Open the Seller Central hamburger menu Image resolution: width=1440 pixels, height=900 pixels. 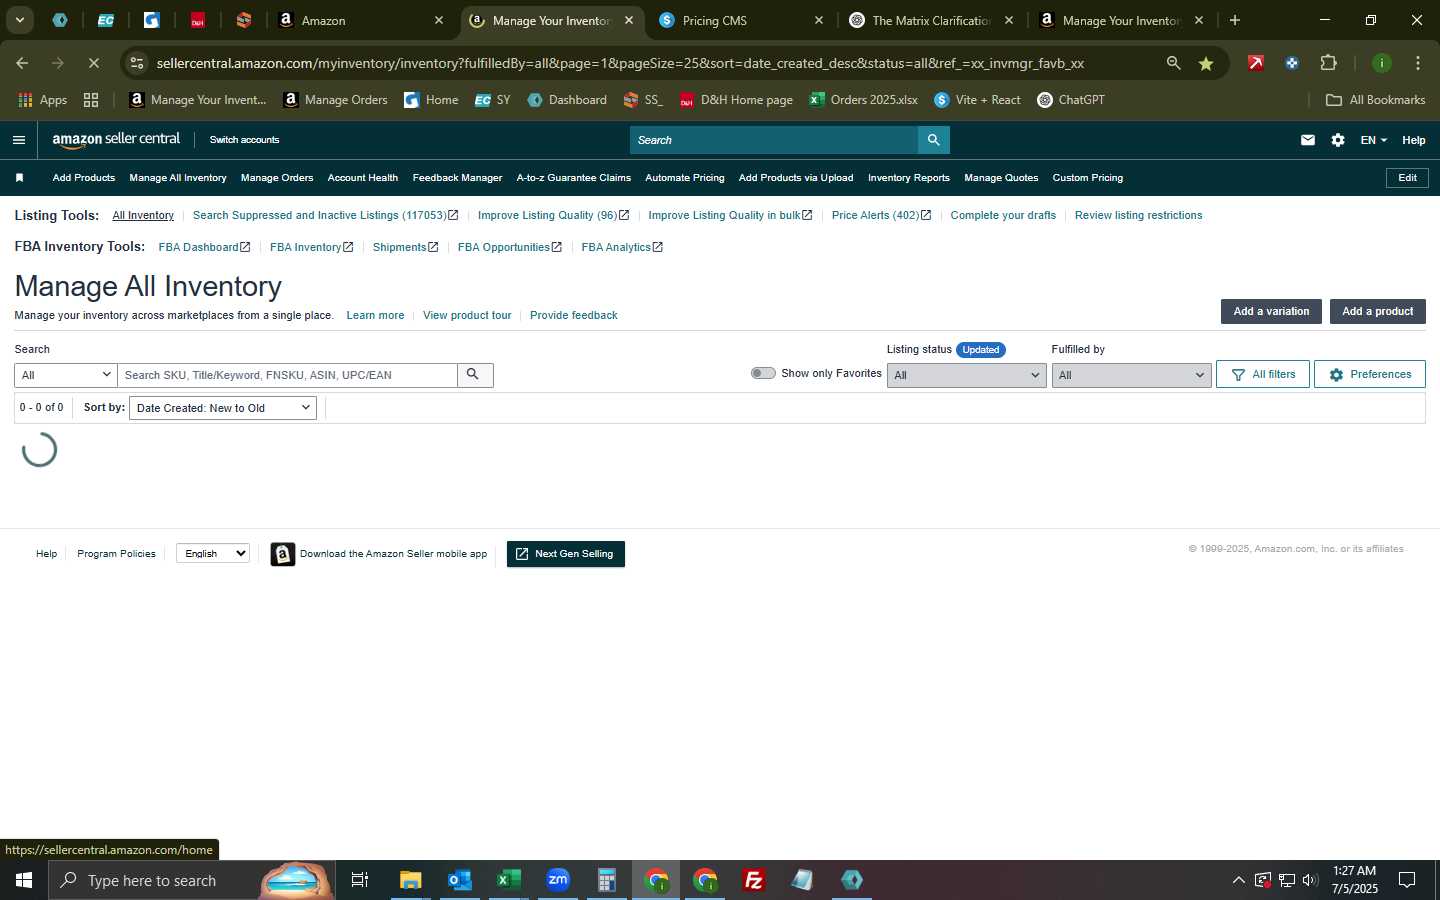click(x=18, y=140)
